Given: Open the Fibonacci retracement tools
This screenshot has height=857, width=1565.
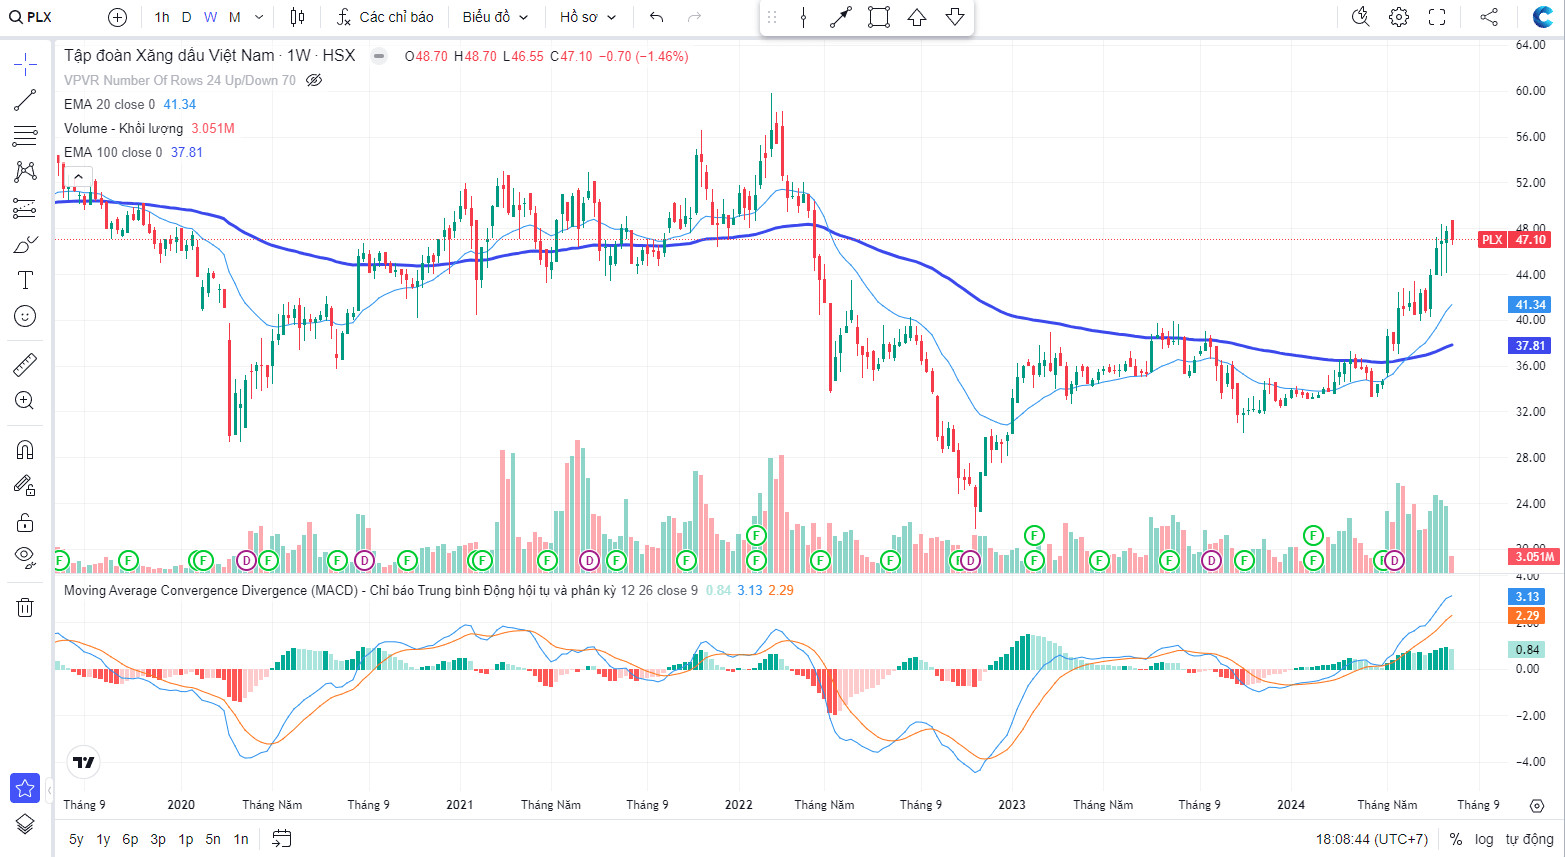Looking at the screenshot, I should pos(25,136).
